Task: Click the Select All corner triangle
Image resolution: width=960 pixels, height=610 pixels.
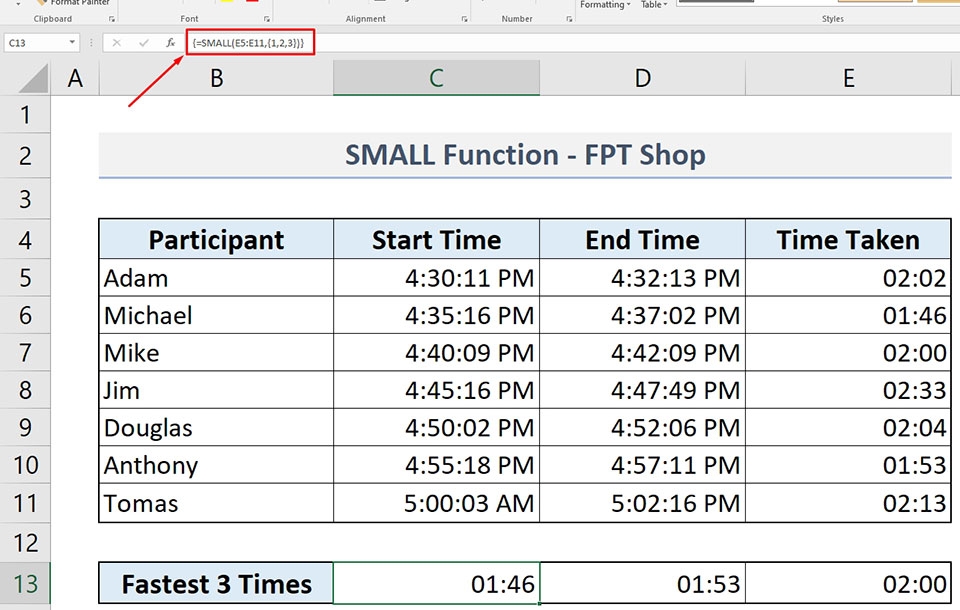Action: coord(32,78)
